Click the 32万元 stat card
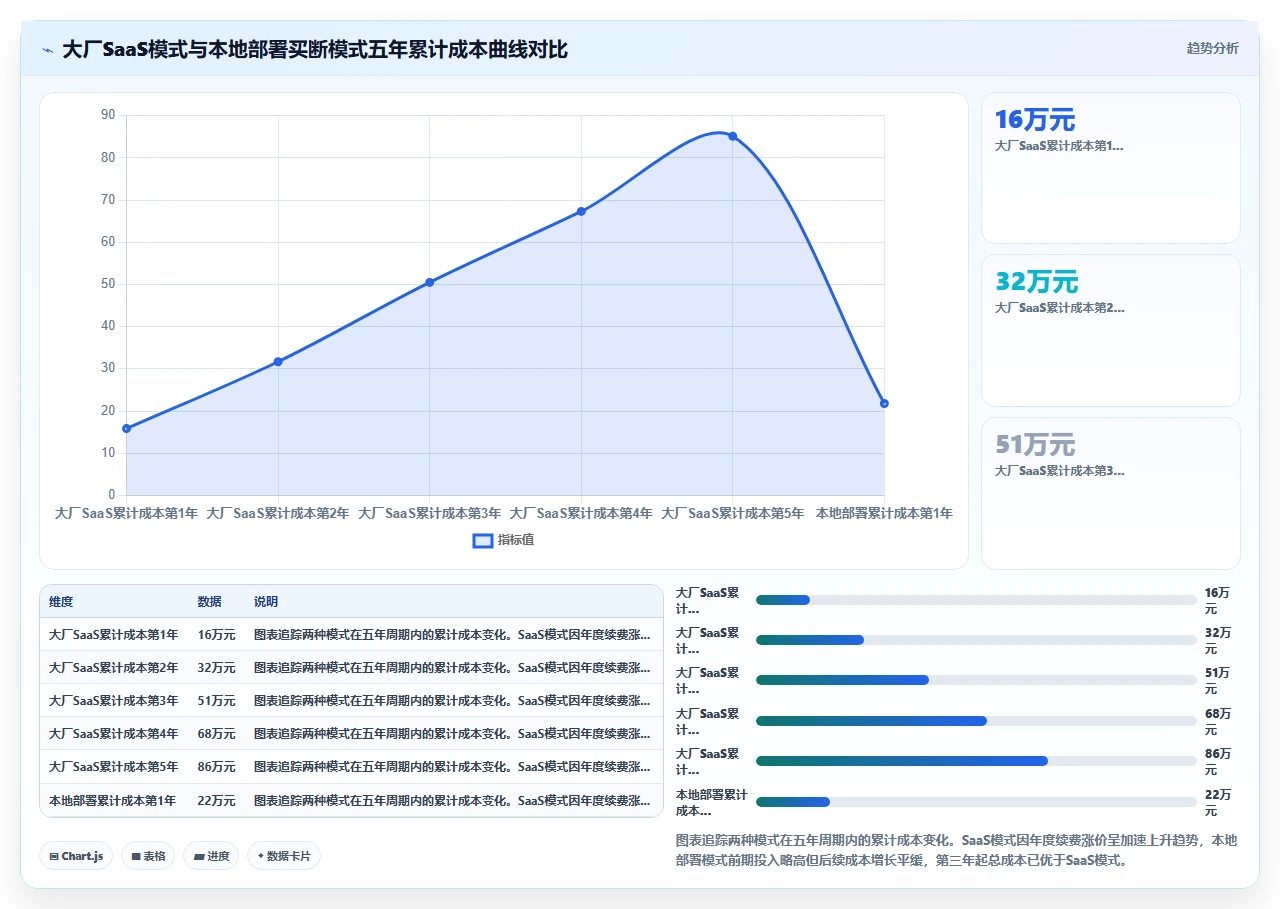 tap(1110, 330)
